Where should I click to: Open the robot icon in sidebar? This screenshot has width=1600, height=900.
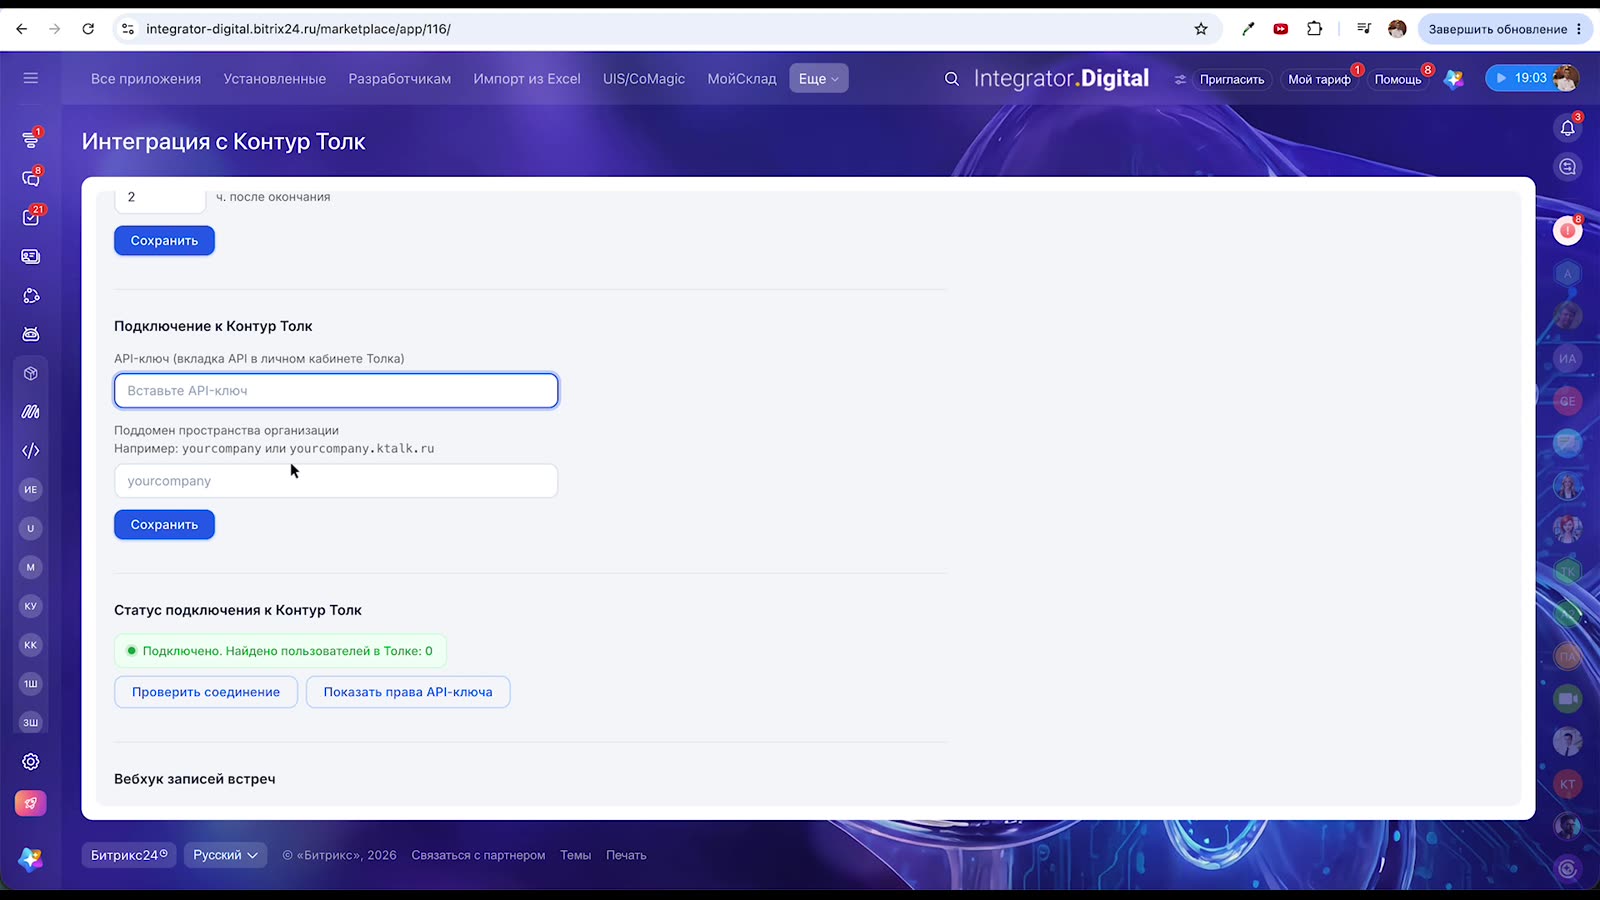pyautogui.click(x=31, y=334)
